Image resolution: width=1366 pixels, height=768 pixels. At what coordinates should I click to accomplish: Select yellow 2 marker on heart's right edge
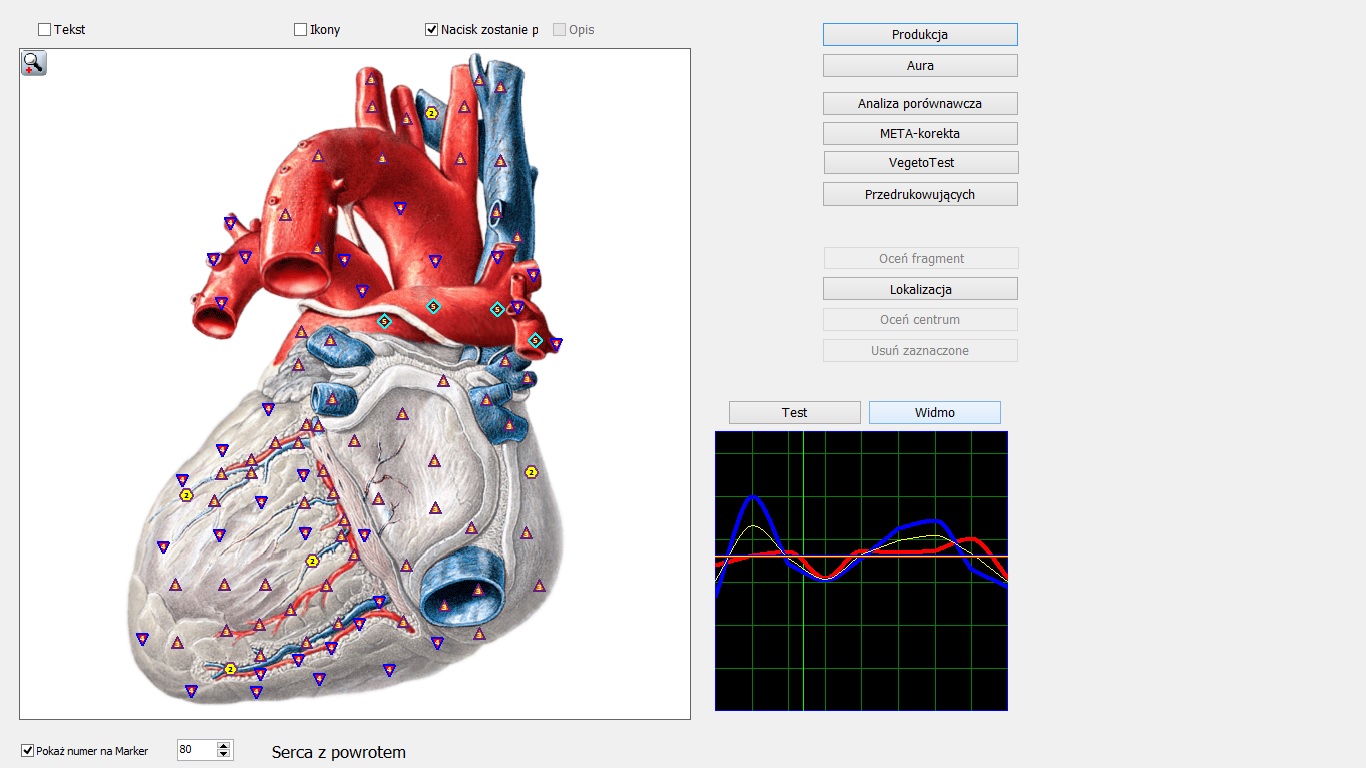[x=531, y=472]
